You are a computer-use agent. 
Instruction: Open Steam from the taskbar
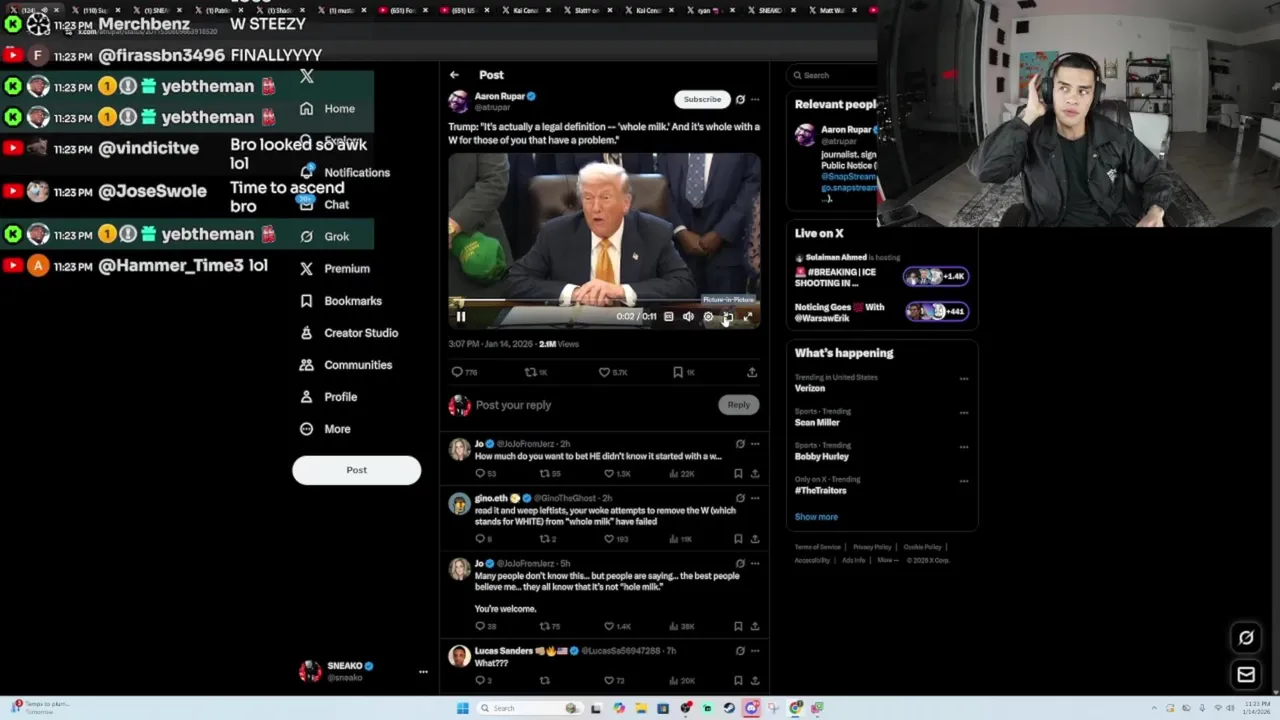[x=729, y=708]
